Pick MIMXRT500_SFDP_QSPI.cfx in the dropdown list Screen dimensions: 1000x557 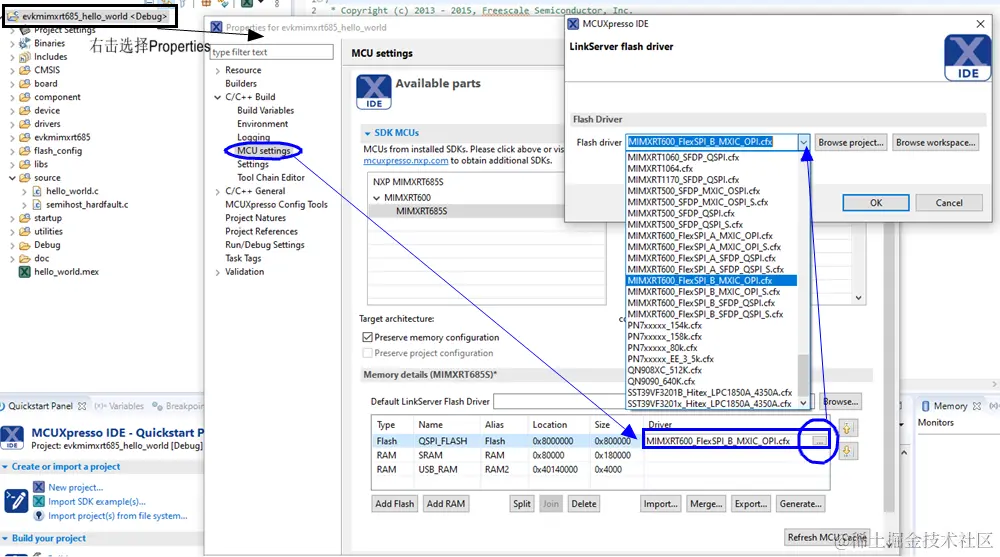tap(681, 213)
